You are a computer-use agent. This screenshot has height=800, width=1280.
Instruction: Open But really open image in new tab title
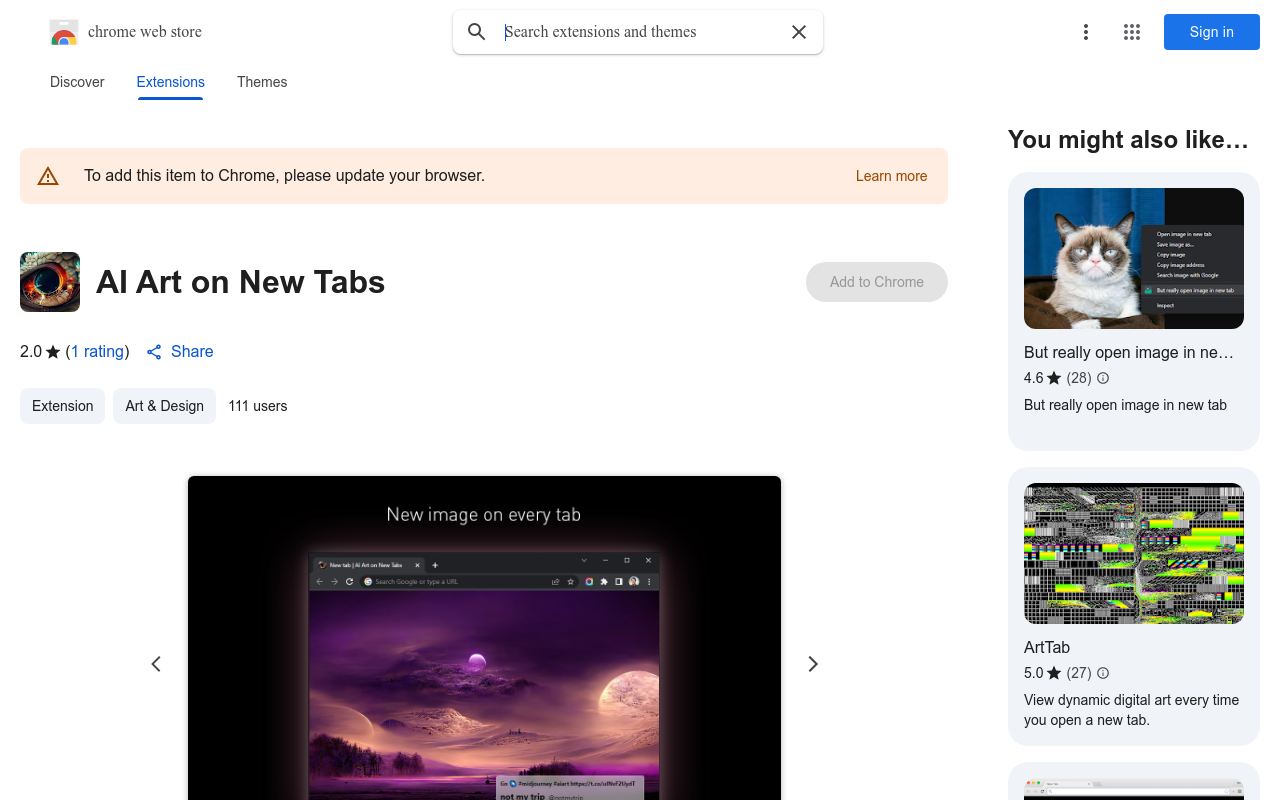1129,352
